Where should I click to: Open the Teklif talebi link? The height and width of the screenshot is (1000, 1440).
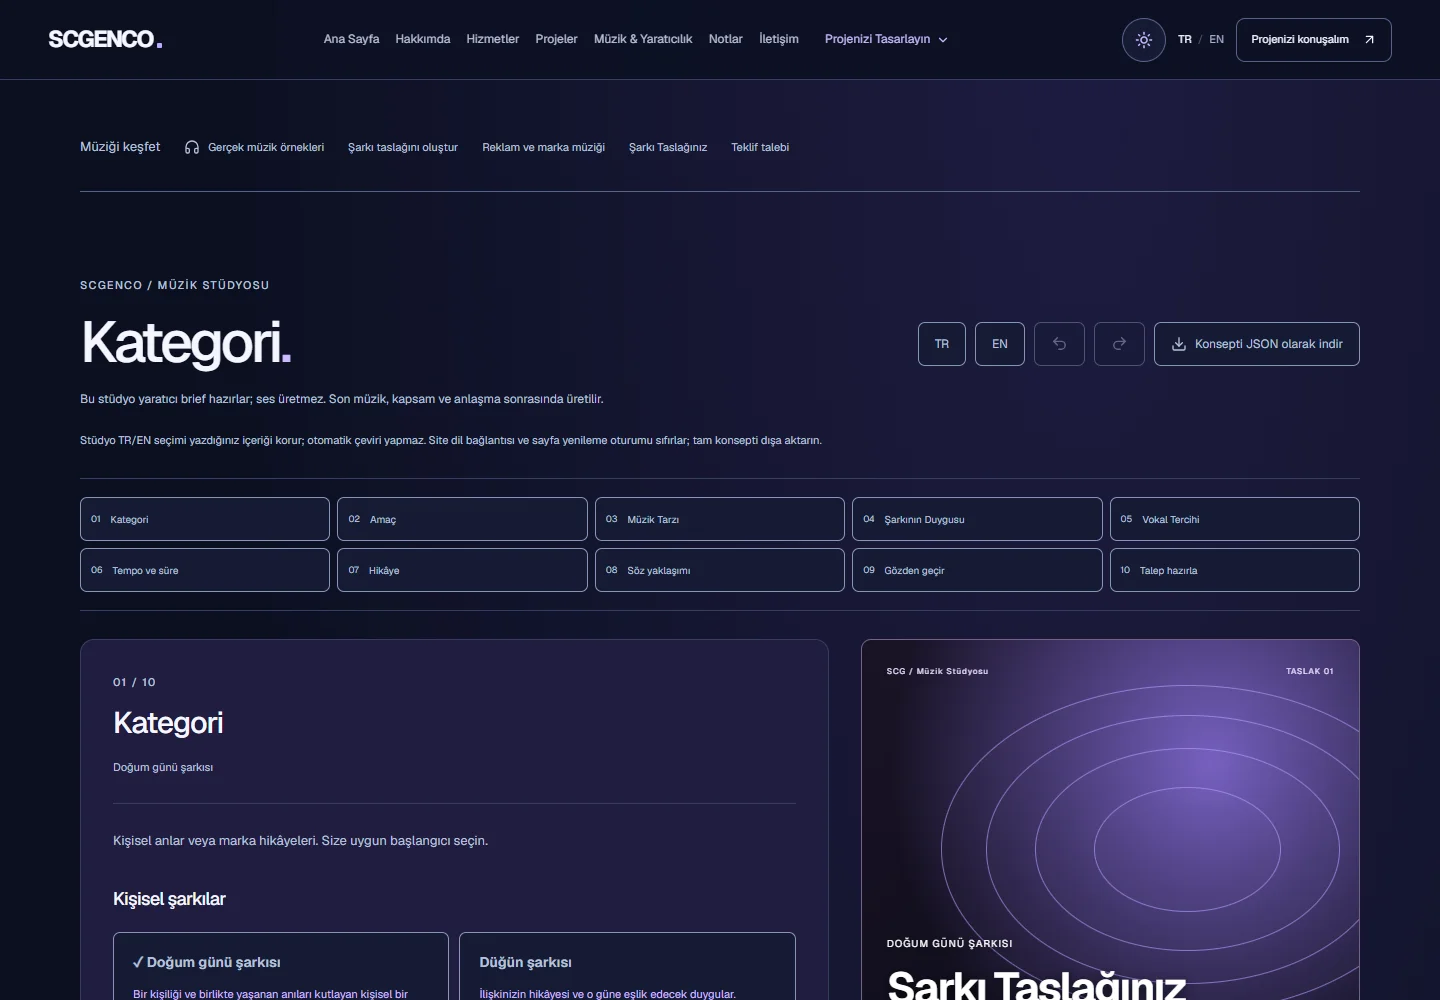[x=760, y=147]
